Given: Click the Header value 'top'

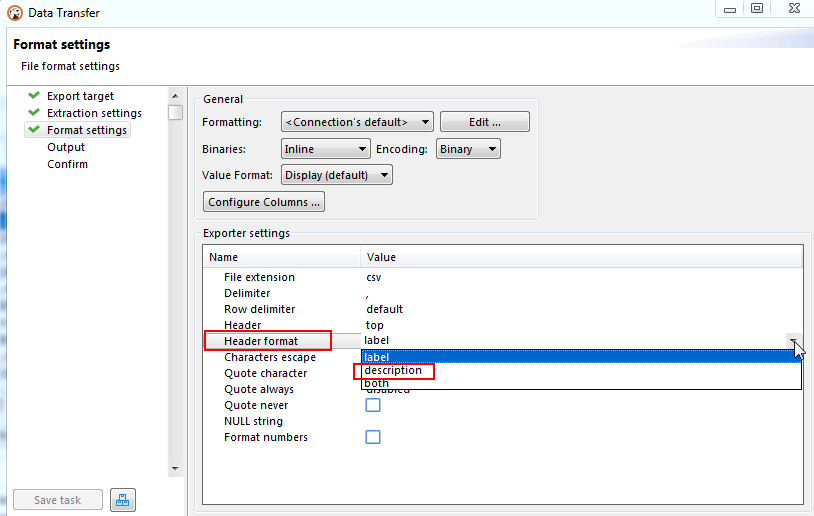Looking at the screenshot, I should [375, 325].
